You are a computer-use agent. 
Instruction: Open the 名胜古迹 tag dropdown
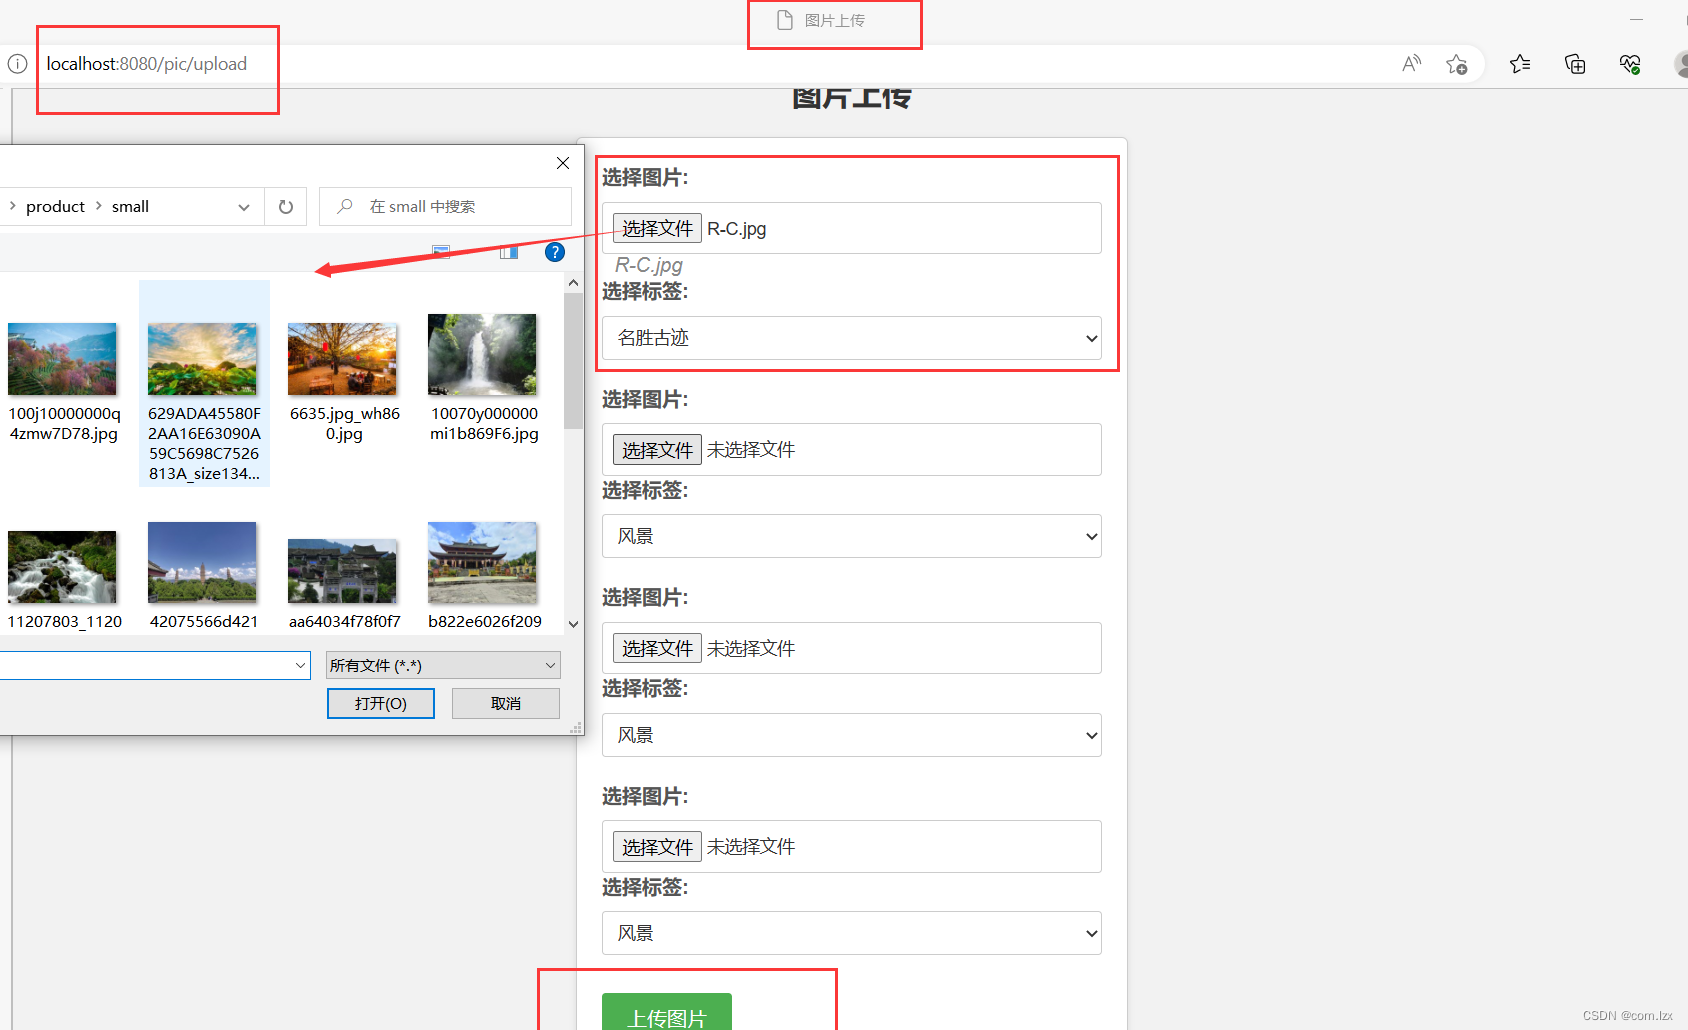(x=851, y=338)
